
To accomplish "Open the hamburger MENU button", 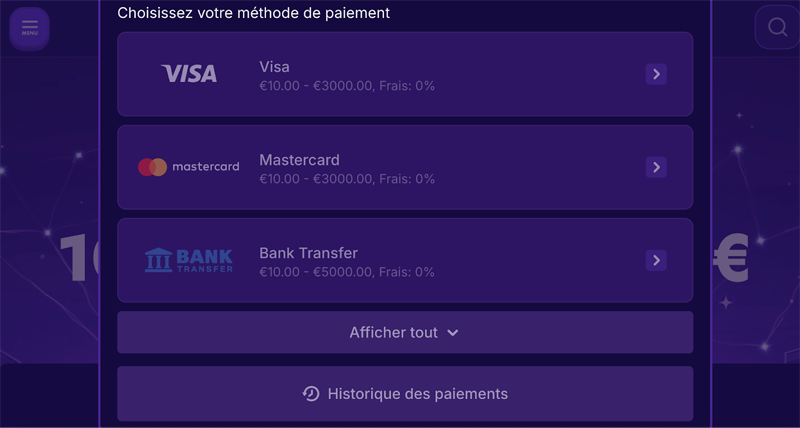I will [x=30, y=27].
